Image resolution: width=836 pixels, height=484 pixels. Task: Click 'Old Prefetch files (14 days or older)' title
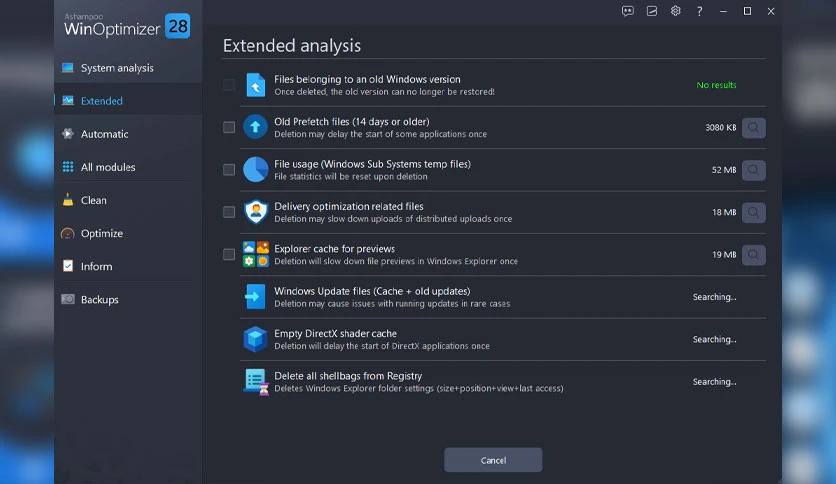pyautogui.click(x=352, y=122)
